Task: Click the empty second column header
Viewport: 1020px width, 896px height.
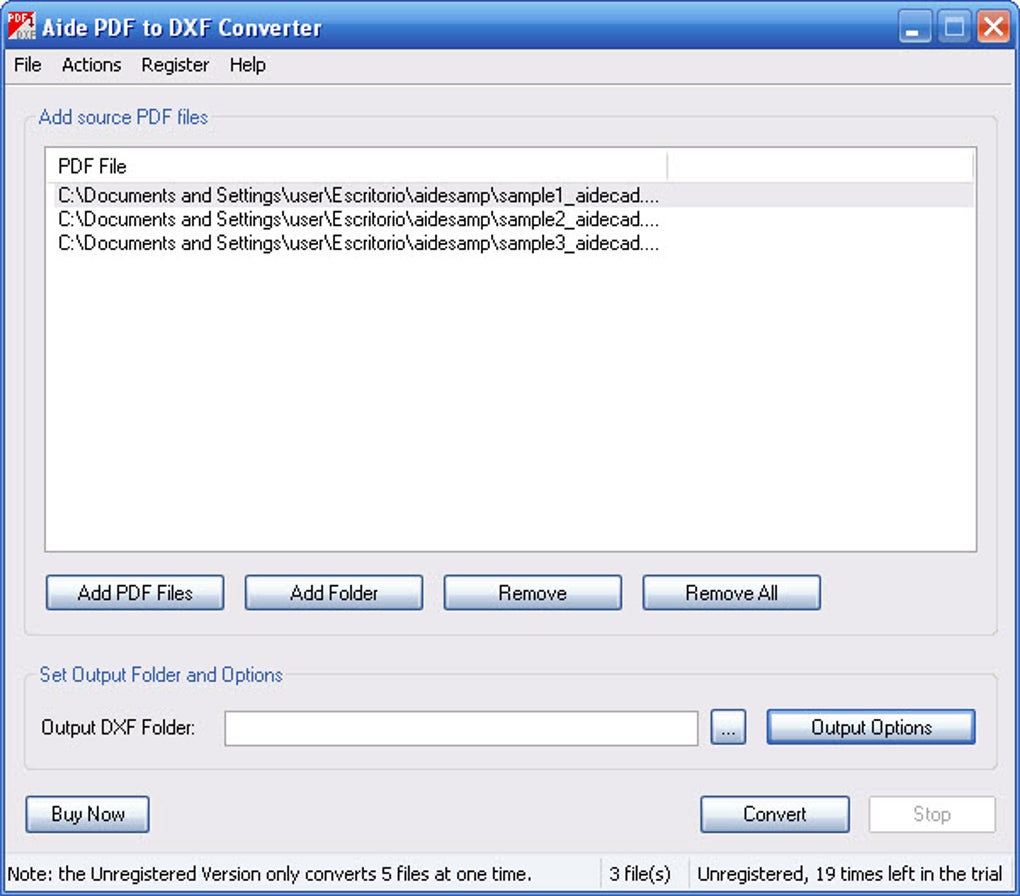Action: [x=820, y=167]
